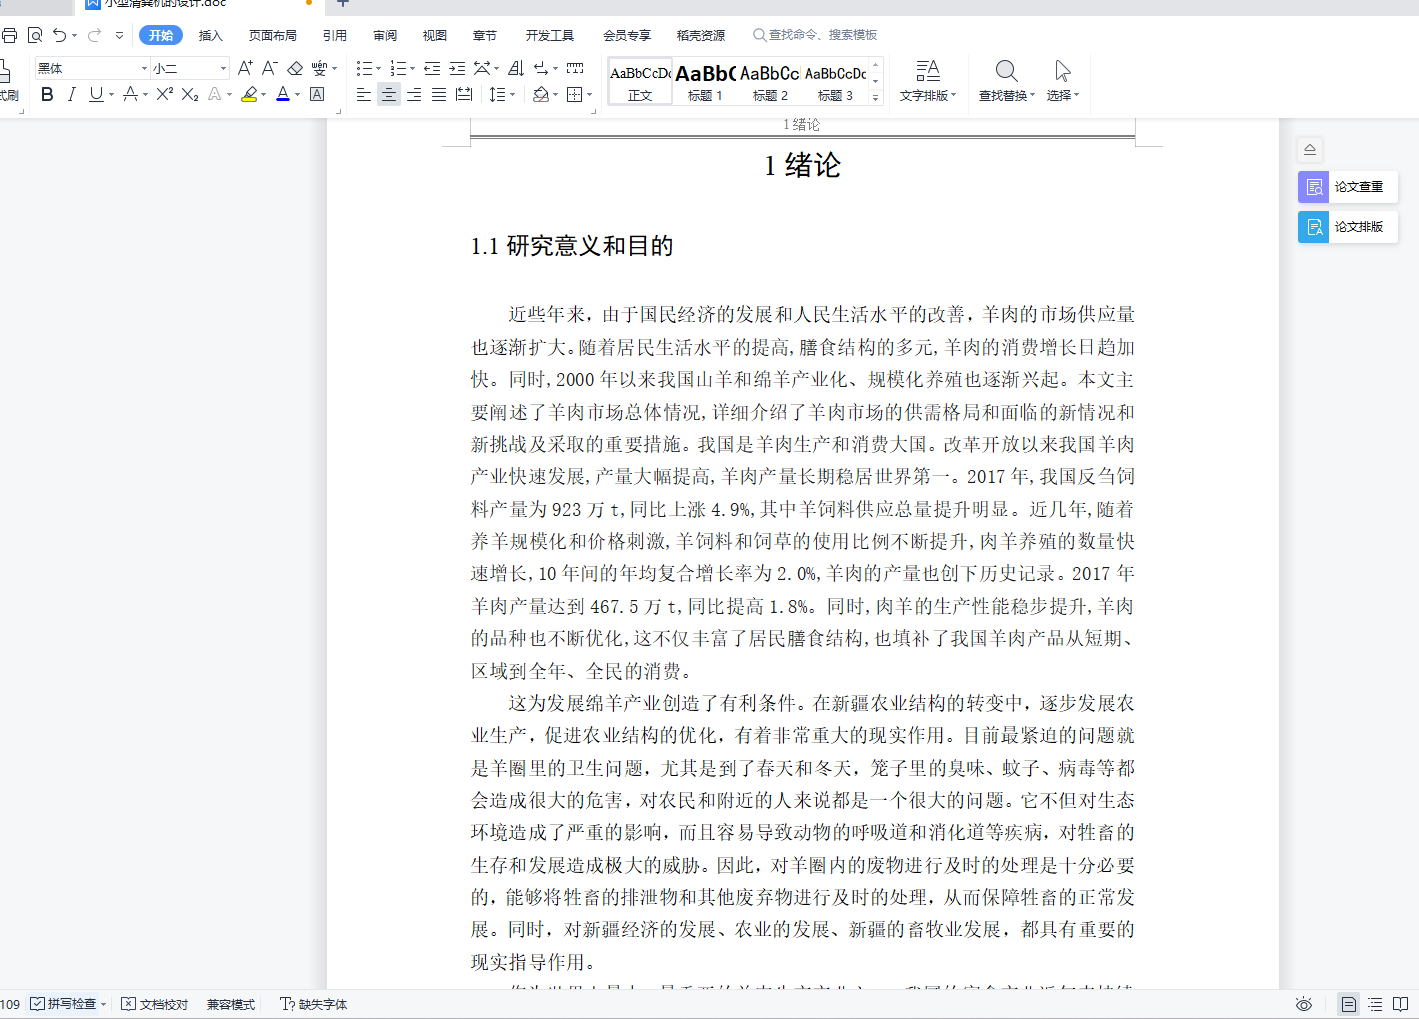Apply the 标题 1 style

(705, 81)
